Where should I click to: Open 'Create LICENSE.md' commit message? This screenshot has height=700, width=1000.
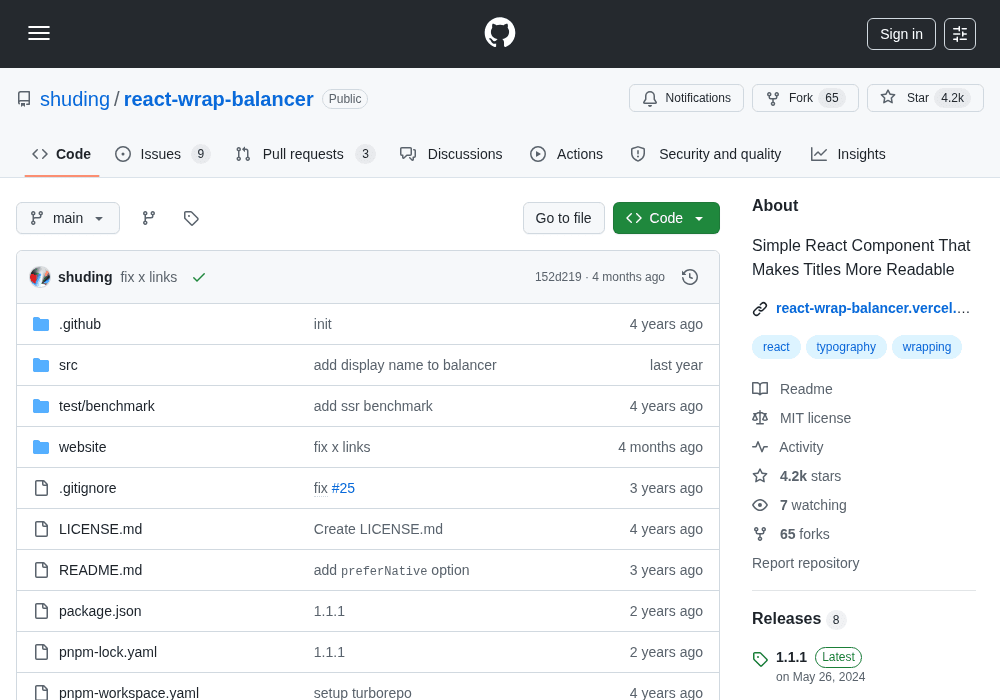[x=378, y=529]
